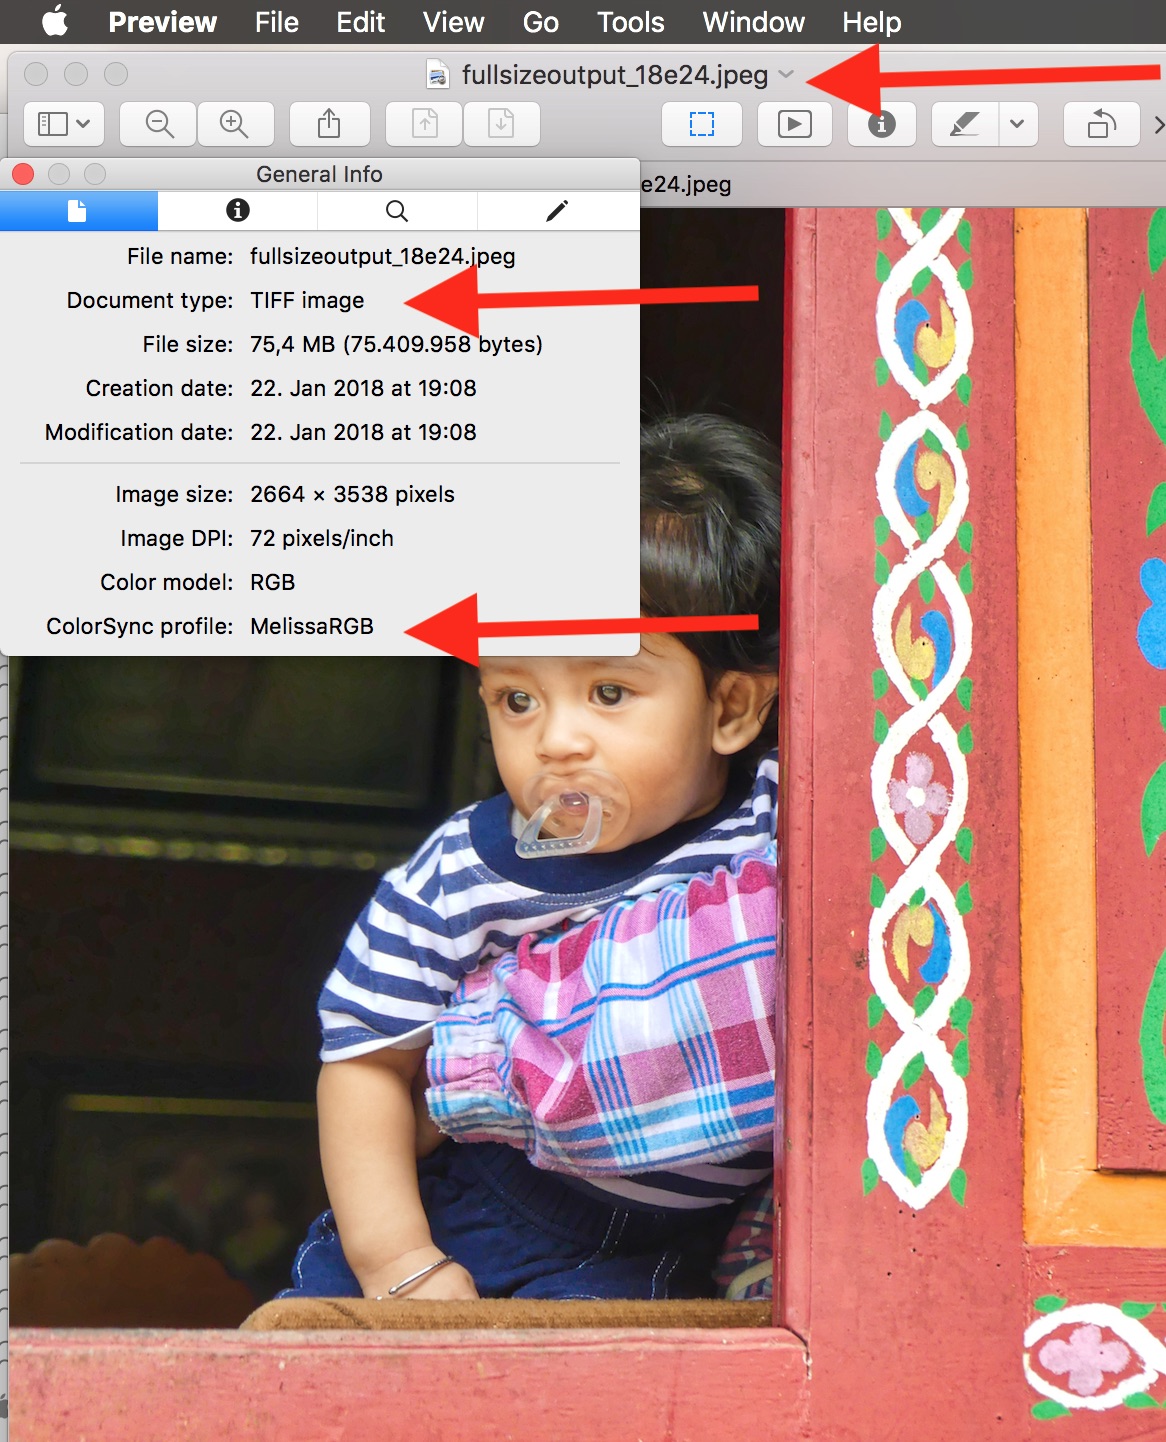Open the Window menu
1166x1442 pixels.
753,22
